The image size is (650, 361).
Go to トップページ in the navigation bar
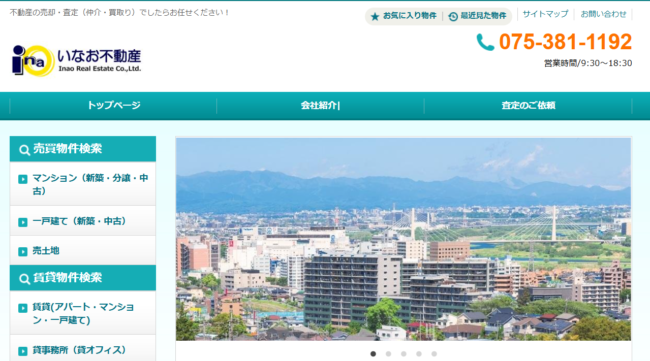click(x=114, y=106)
